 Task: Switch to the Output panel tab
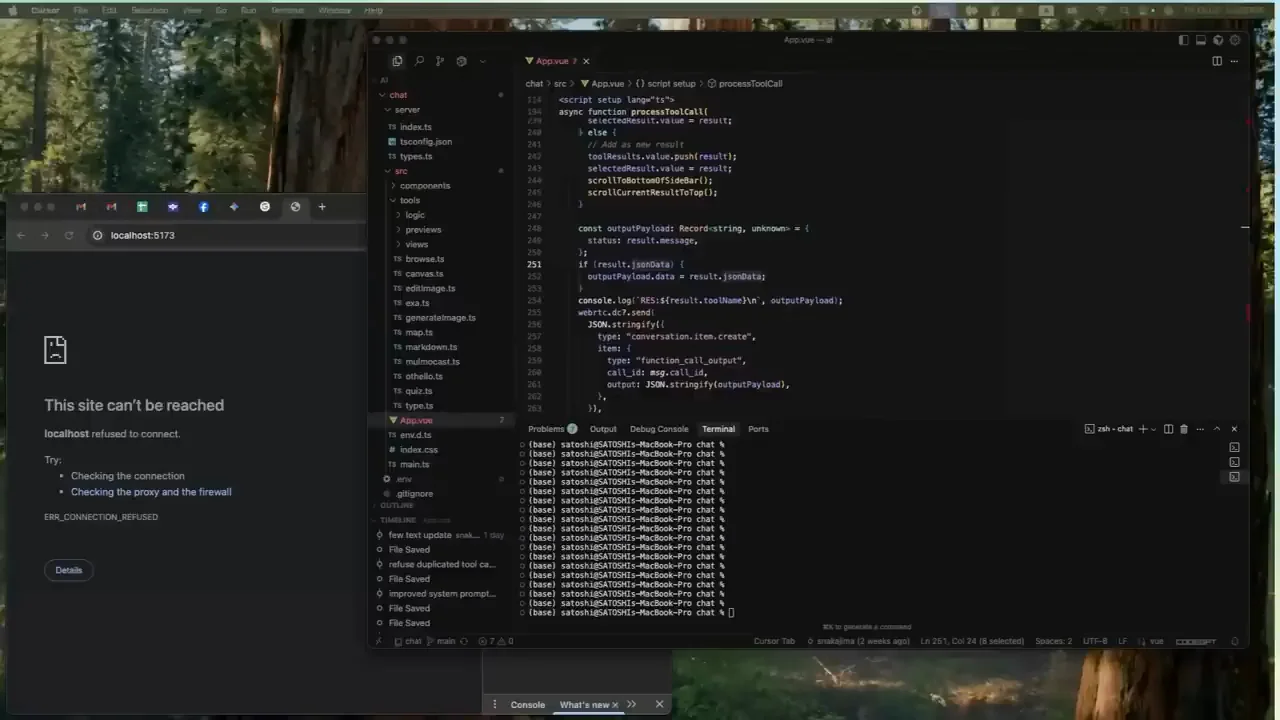[x=603, y=429]
